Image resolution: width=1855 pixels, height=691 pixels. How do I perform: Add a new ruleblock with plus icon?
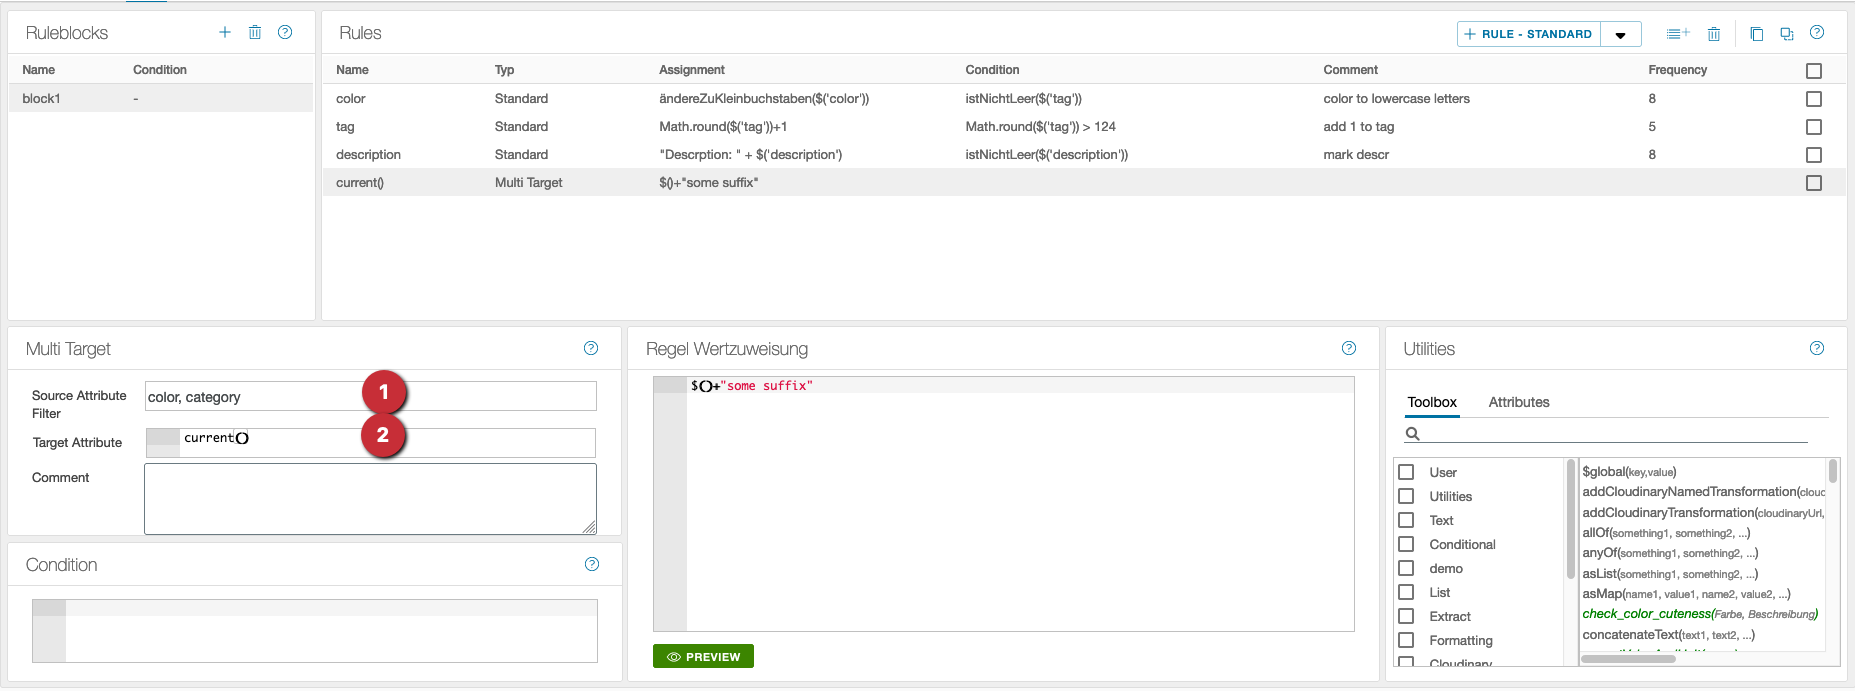225,32
